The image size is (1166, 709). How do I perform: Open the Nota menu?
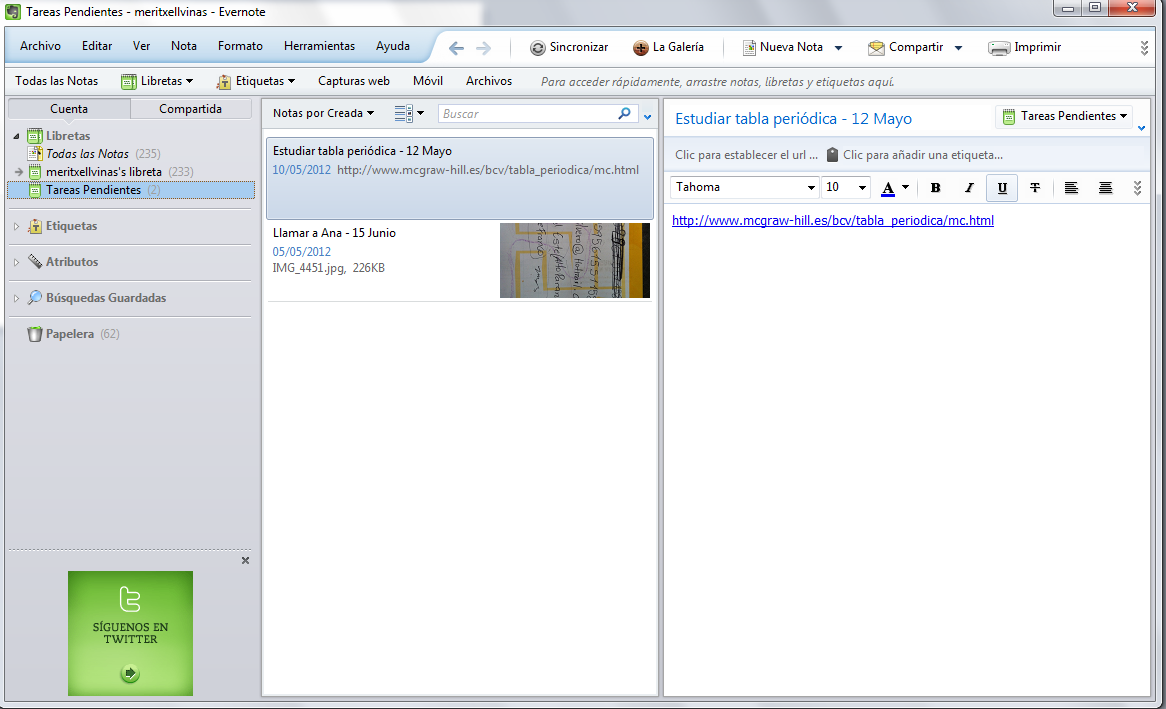pyautogui.click(x=184, y=46)
